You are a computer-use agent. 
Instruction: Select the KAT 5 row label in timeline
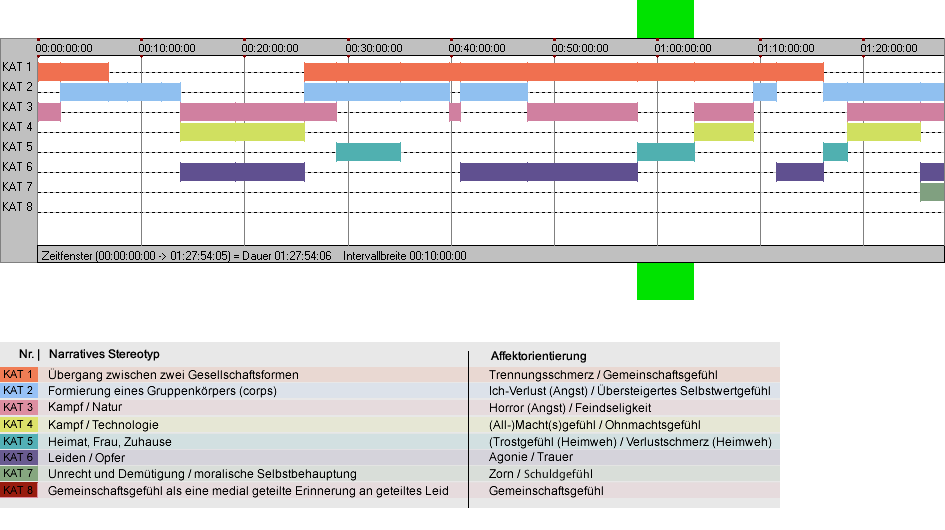click(17, 147)
